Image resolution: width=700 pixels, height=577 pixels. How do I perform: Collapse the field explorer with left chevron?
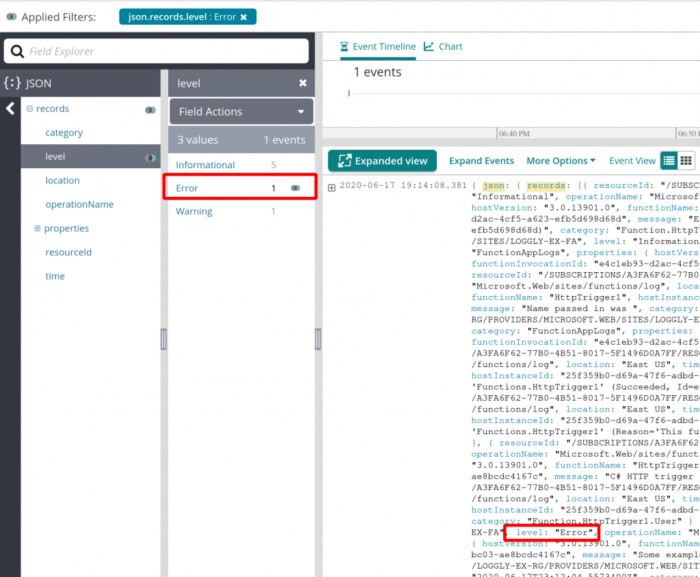(10, 108)
